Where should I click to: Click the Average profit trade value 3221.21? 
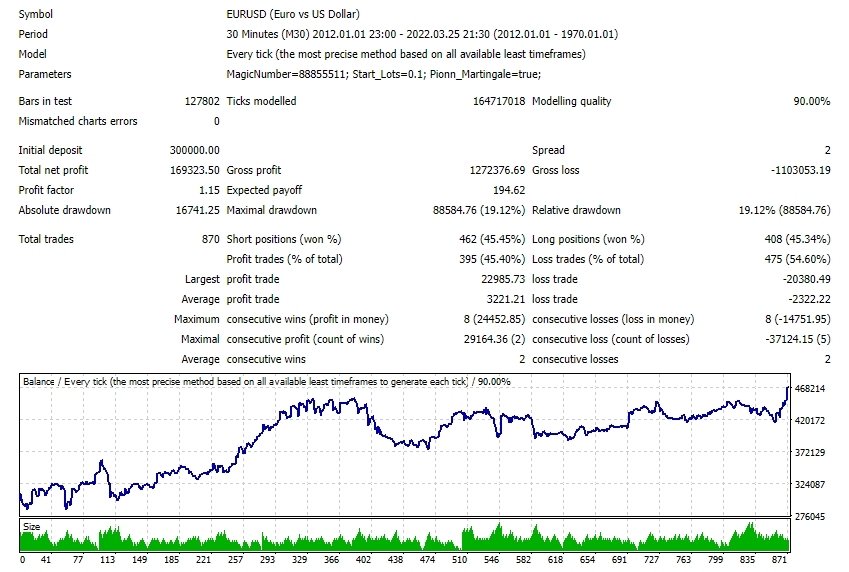click(x=506, y=300)
